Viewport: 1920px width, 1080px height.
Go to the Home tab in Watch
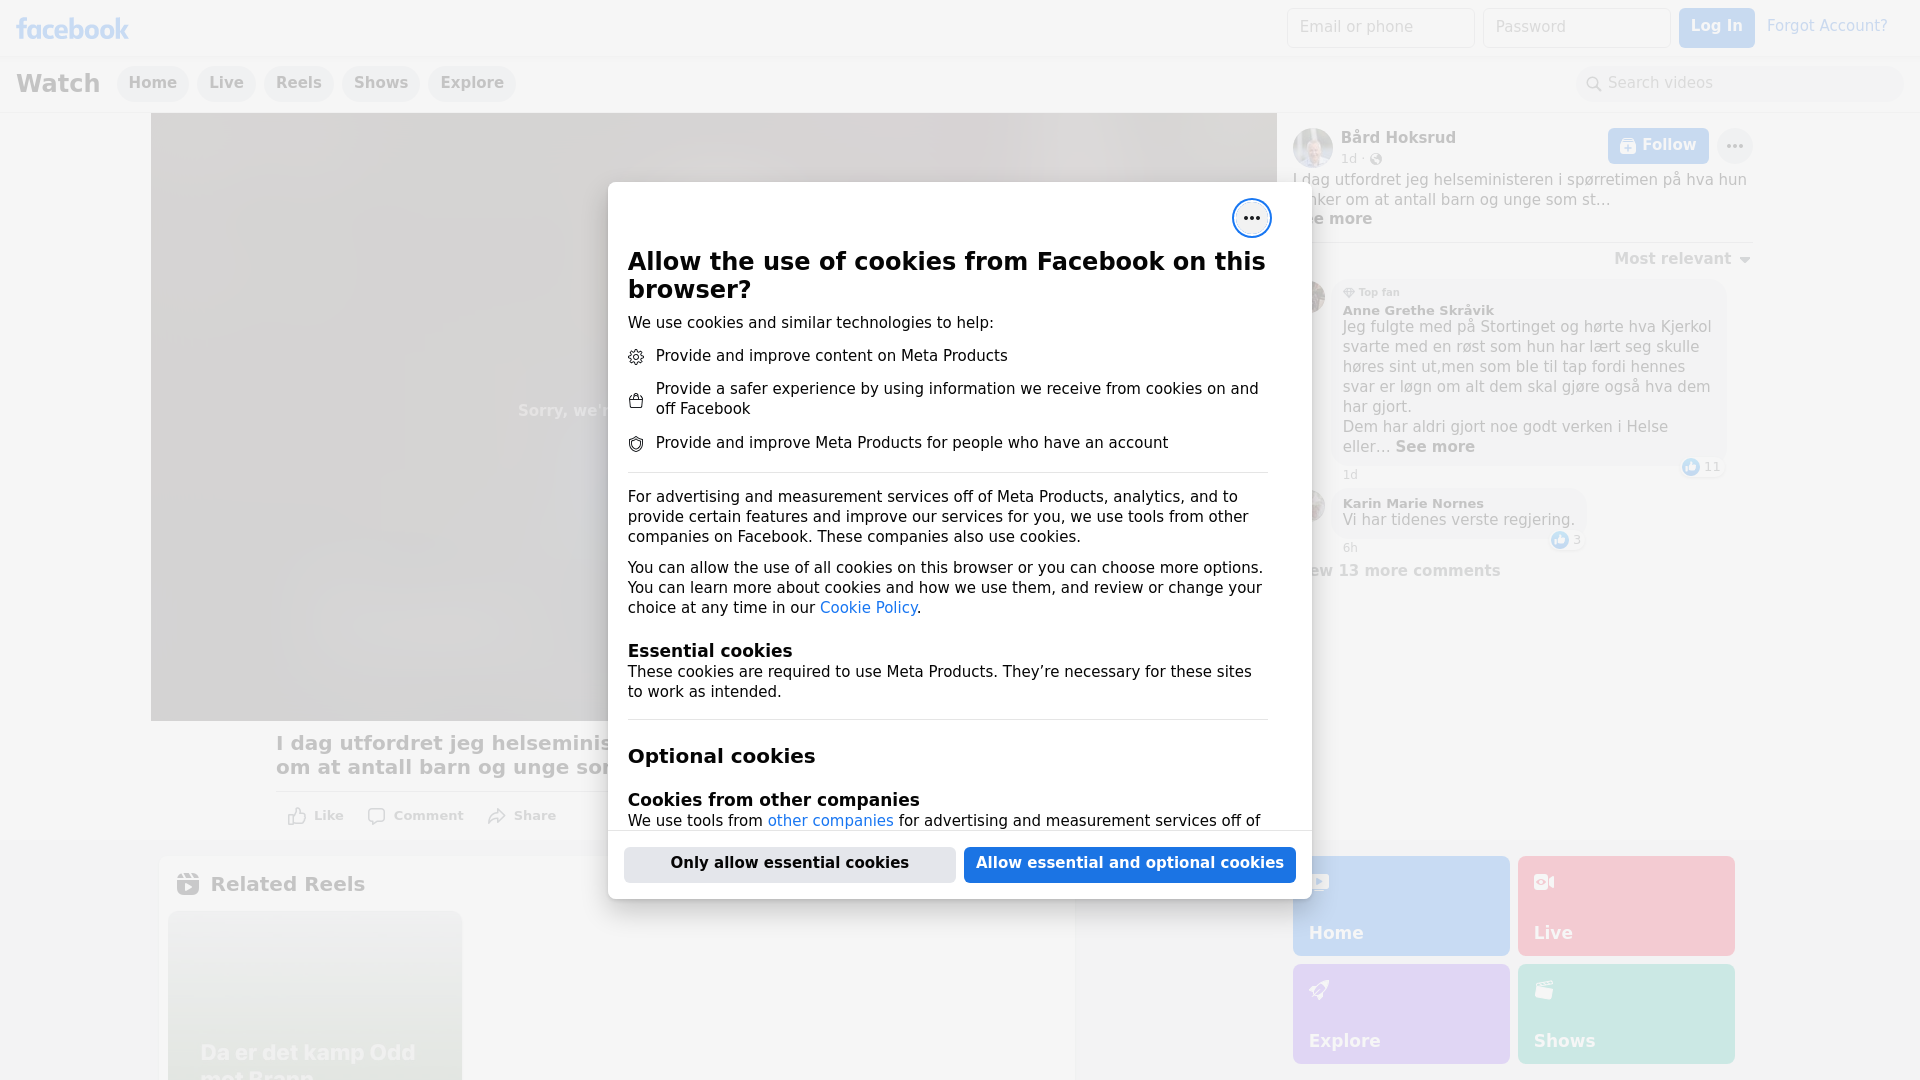[152, 83]
